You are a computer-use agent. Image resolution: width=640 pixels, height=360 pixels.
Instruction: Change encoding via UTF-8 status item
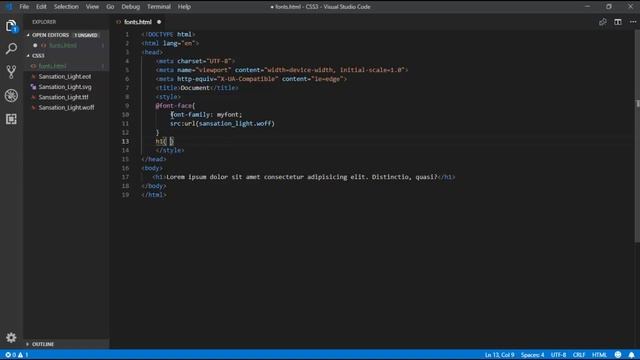point(558,355)
